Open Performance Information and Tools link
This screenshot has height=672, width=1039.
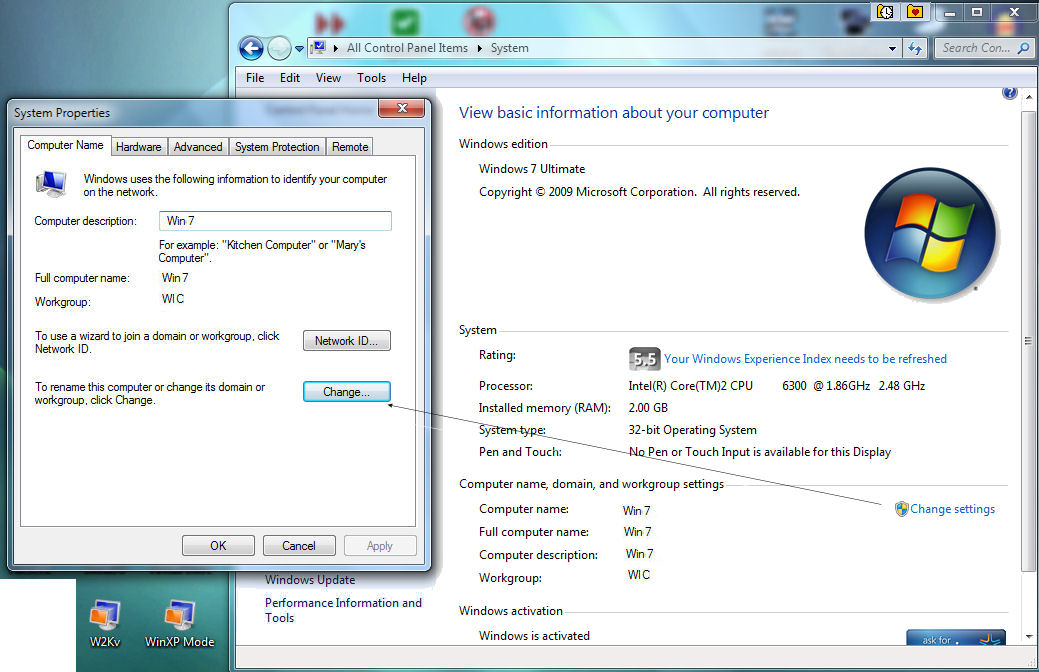pos(343,610)
